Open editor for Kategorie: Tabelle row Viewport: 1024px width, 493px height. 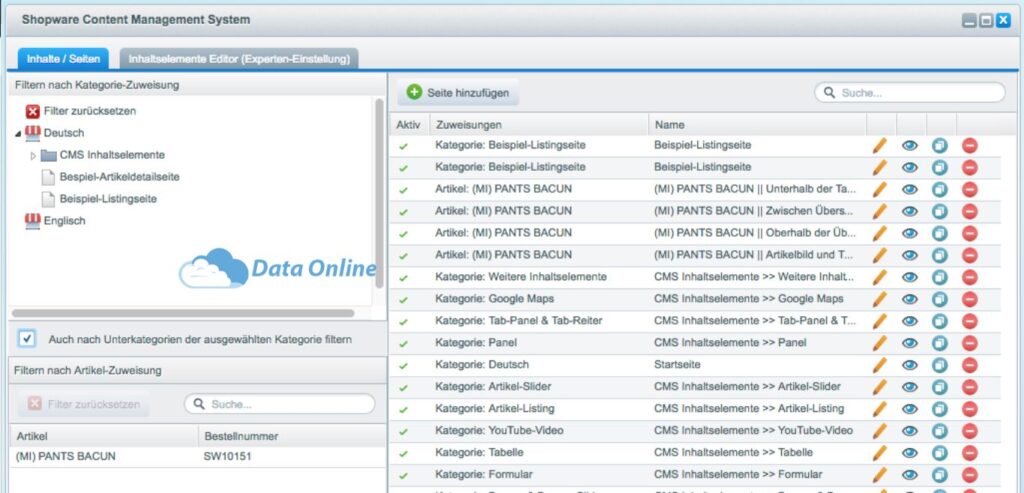pos(880,453)
